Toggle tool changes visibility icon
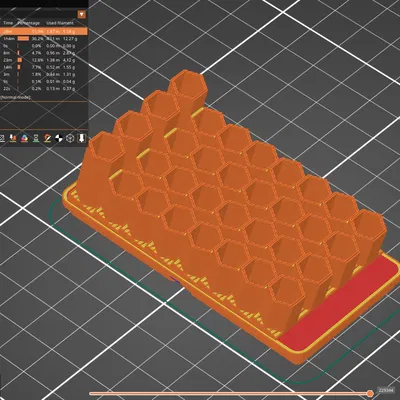The width and height of the screenshot is (400, 400). [x=13, y=138]
